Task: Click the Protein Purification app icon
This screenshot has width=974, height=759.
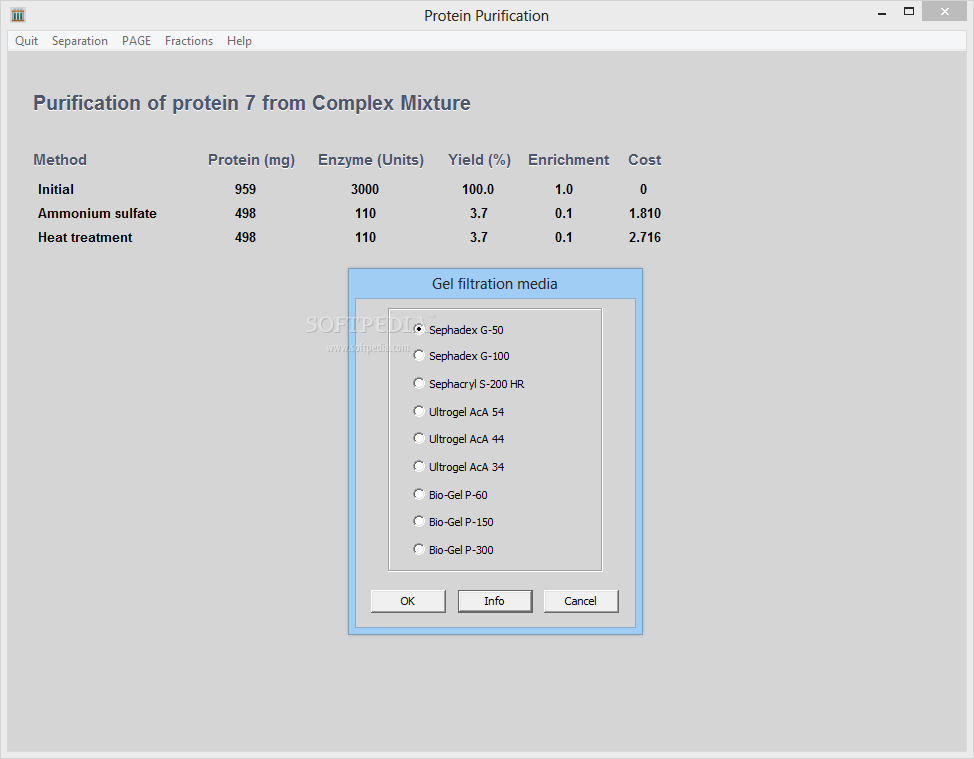Action: click(x=18, y=15)
